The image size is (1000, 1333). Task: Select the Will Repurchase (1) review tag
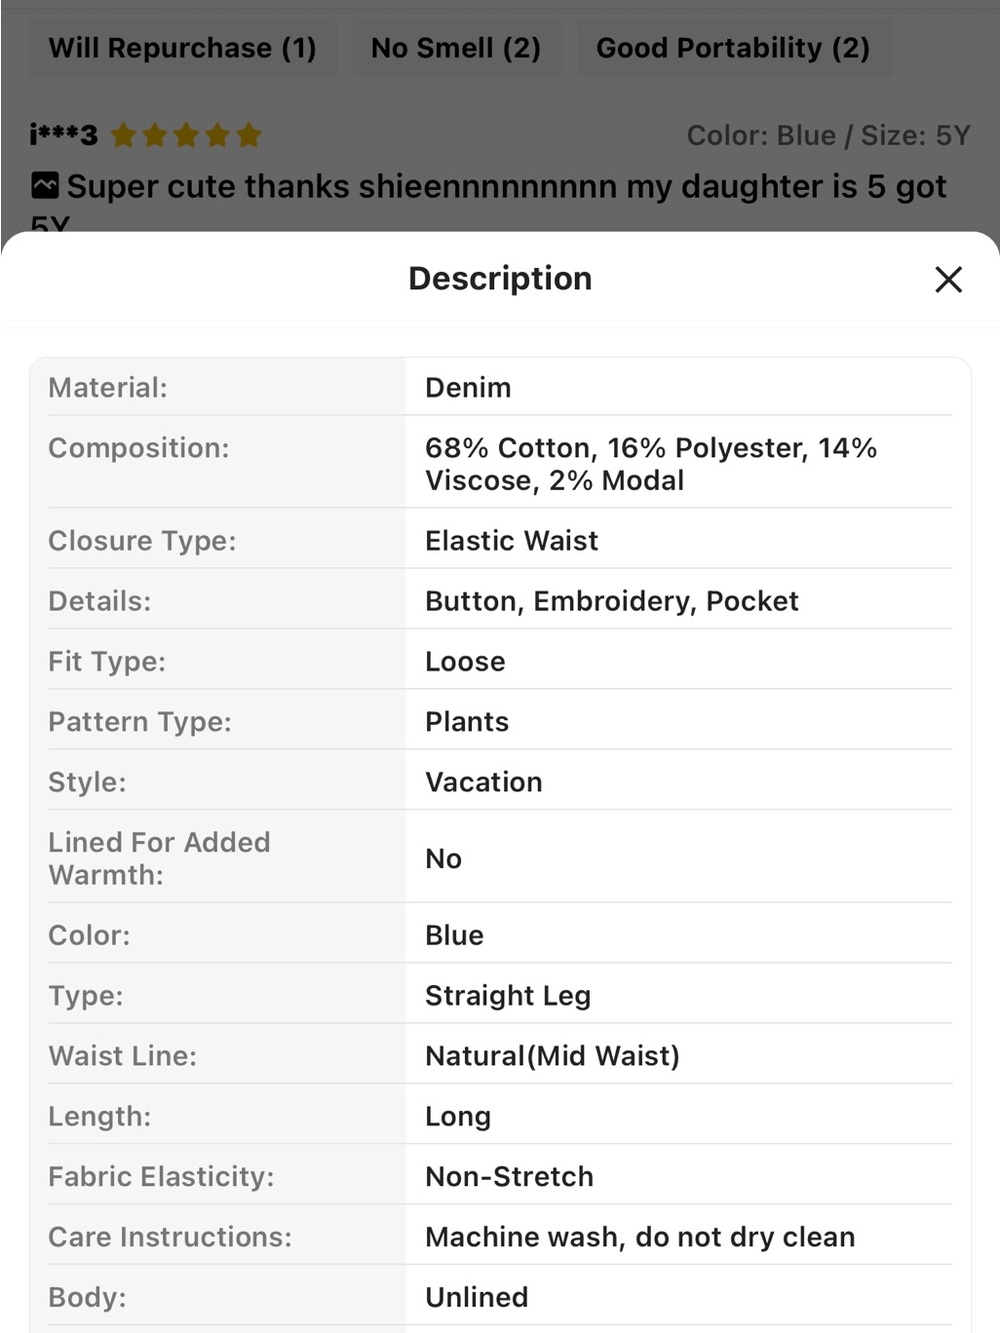coord(182,48)
